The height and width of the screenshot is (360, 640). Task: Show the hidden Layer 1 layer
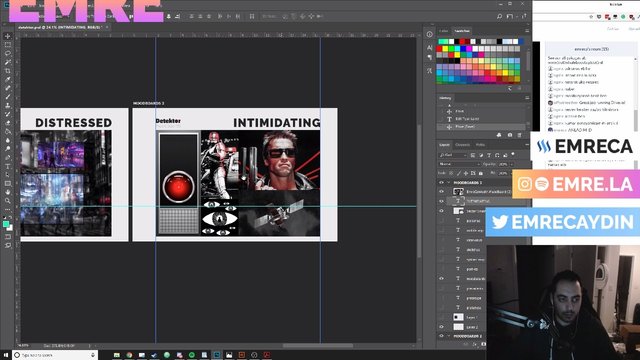tap(441, 317)
